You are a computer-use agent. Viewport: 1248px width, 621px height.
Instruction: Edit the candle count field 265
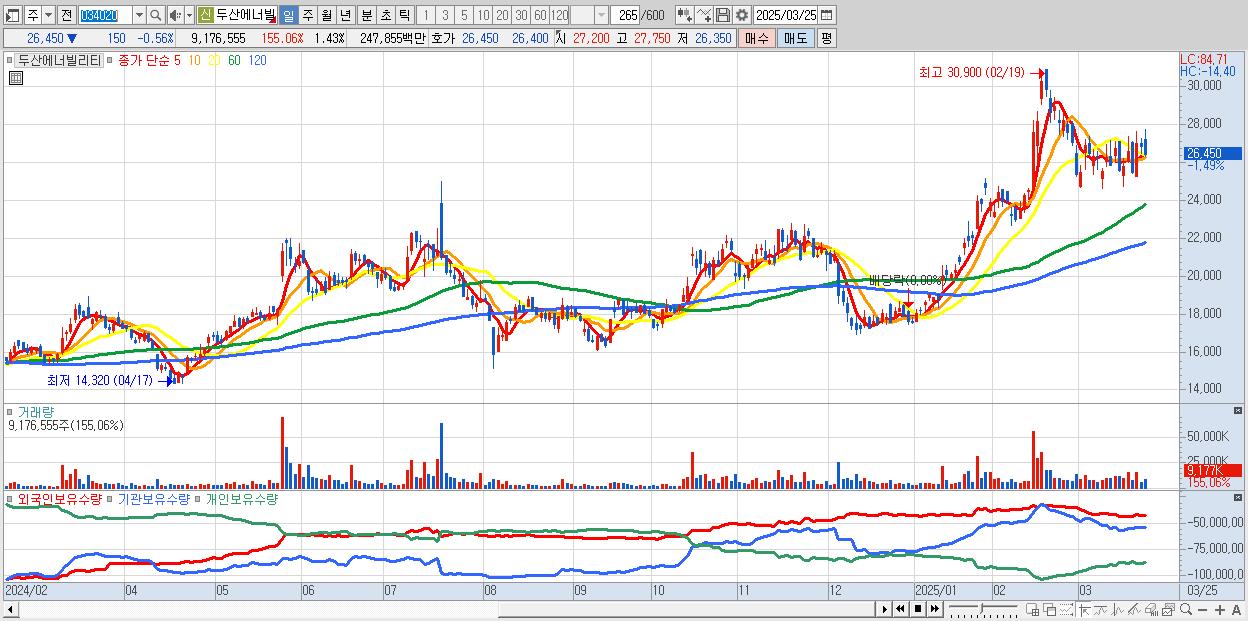tap(625, 15)
